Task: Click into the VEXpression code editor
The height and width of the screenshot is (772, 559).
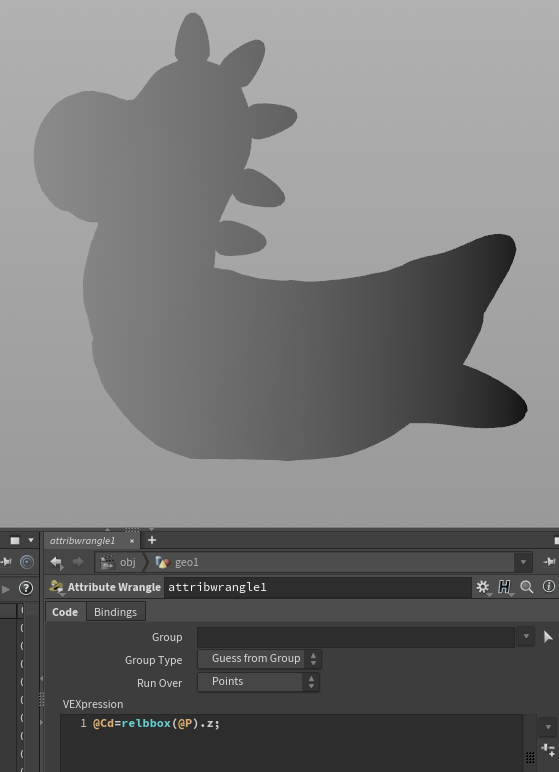Action: [291, 743]
